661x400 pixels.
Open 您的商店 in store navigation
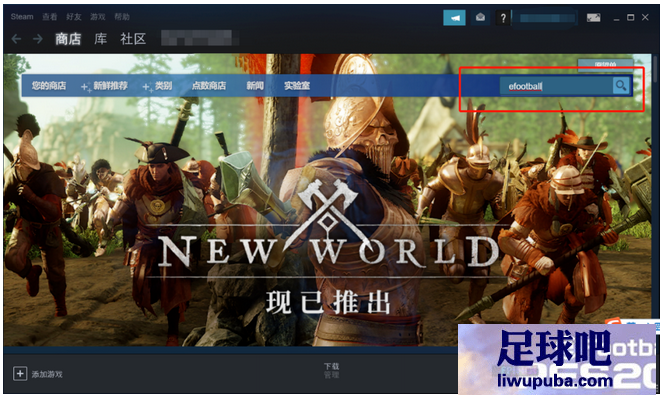(49, 86)
